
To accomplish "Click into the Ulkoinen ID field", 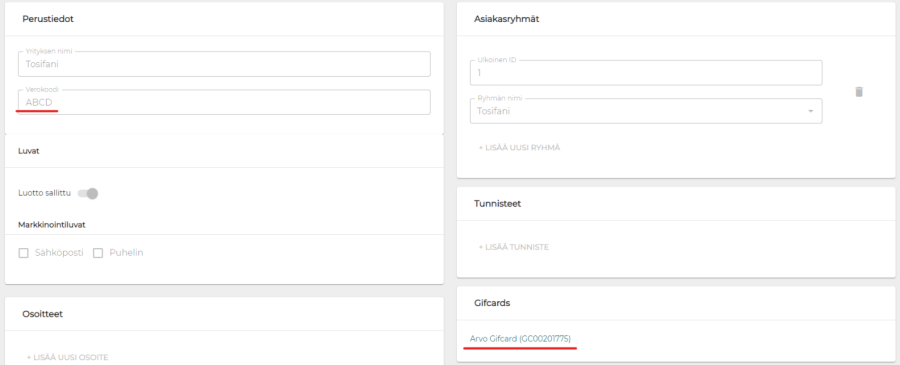I will pos(646,73).
